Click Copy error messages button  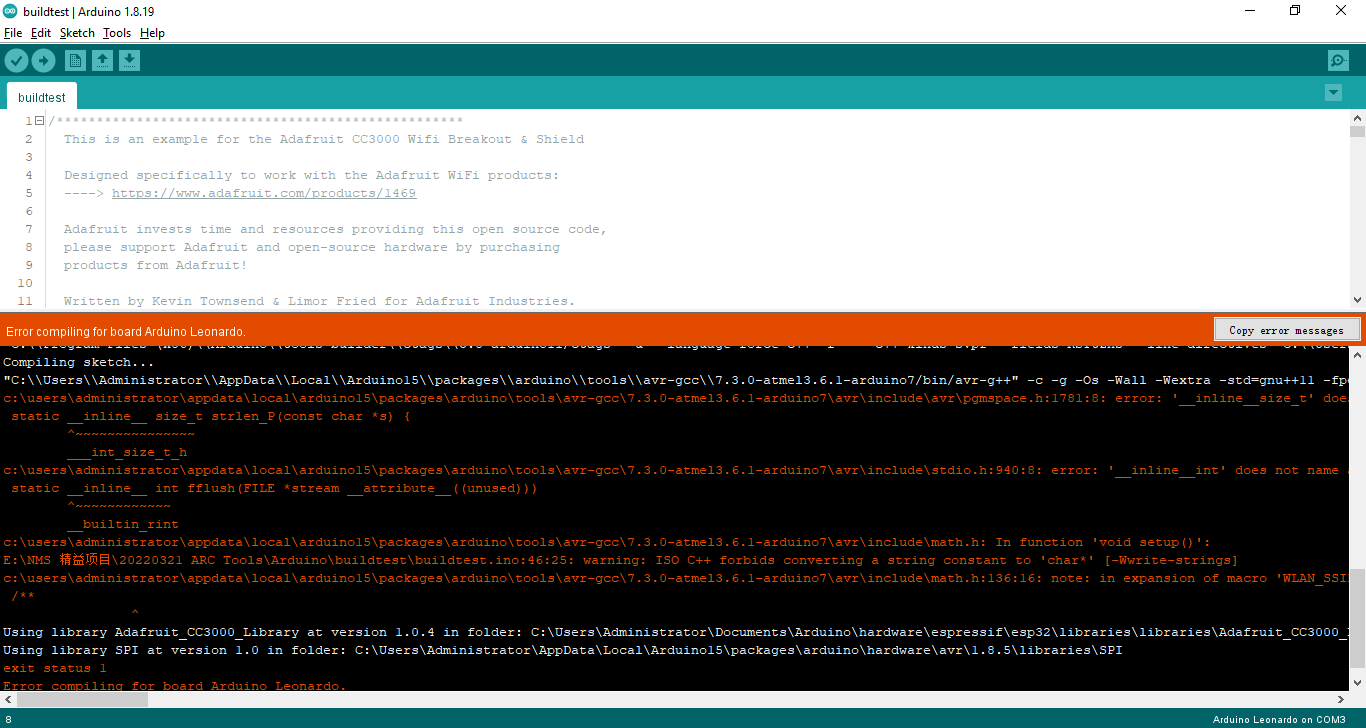[x=1286, y=330]
